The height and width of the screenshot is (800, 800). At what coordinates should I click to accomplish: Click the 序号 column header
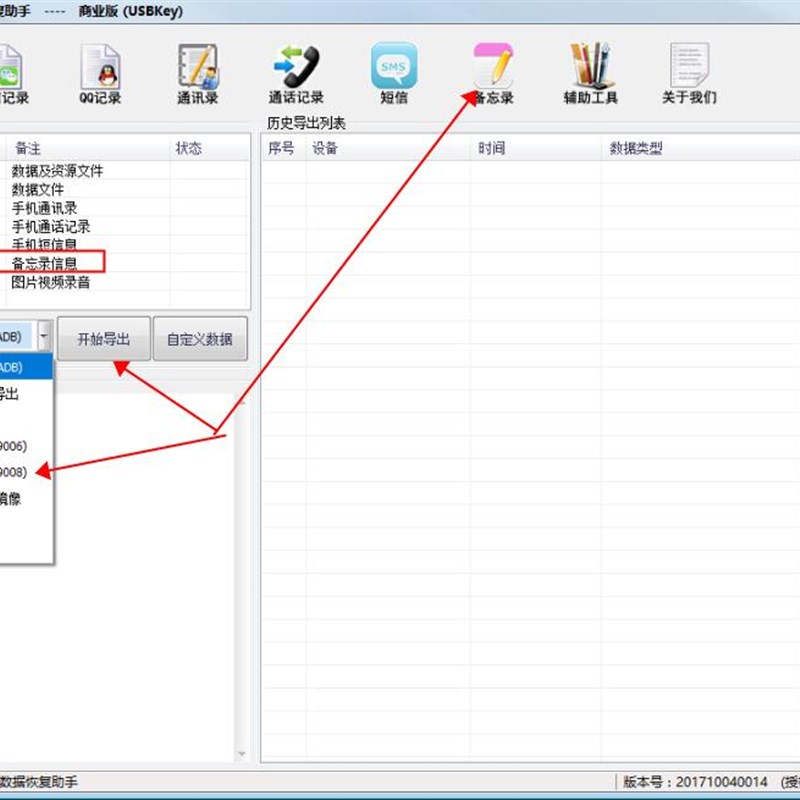point(283,148)
